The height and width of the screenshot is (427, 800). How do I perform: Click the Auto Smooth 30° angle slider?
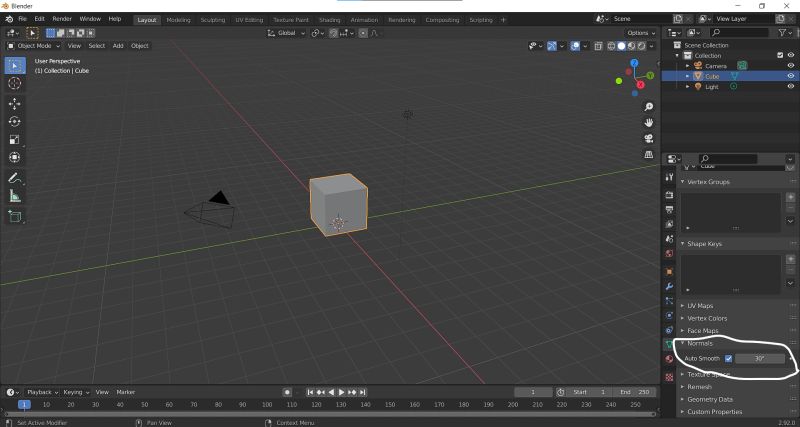(x=760, y=359)
